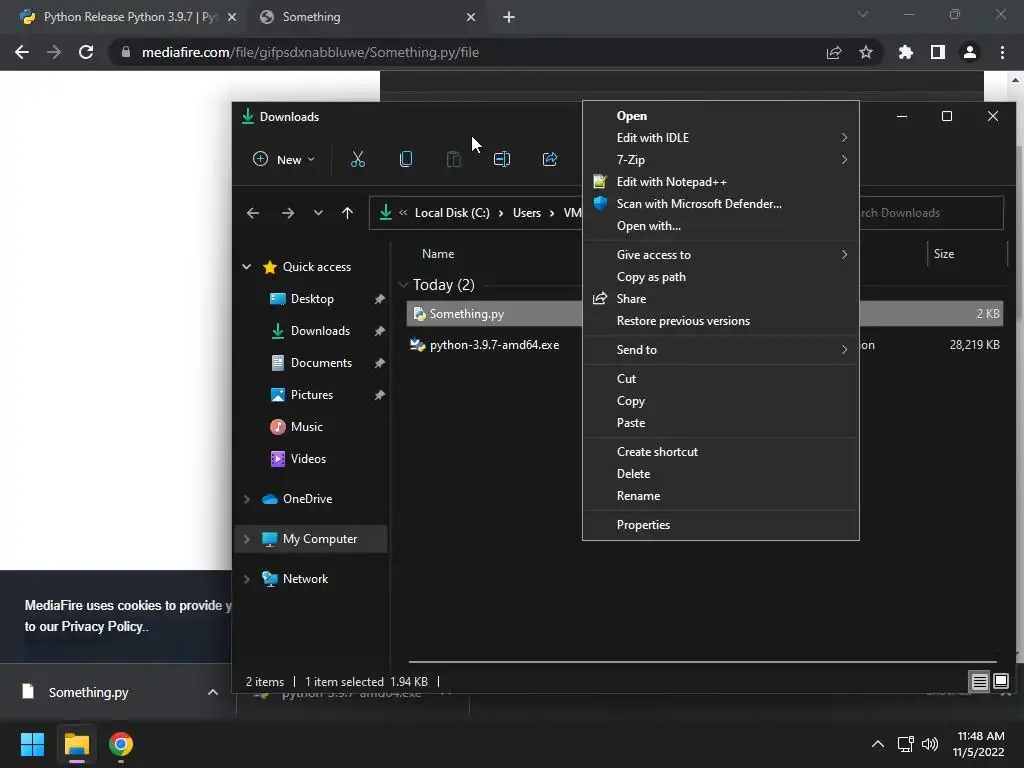Go back in File Explorer navigation
This screenshot has height=768, width=1024.
[x=253, y=213]
